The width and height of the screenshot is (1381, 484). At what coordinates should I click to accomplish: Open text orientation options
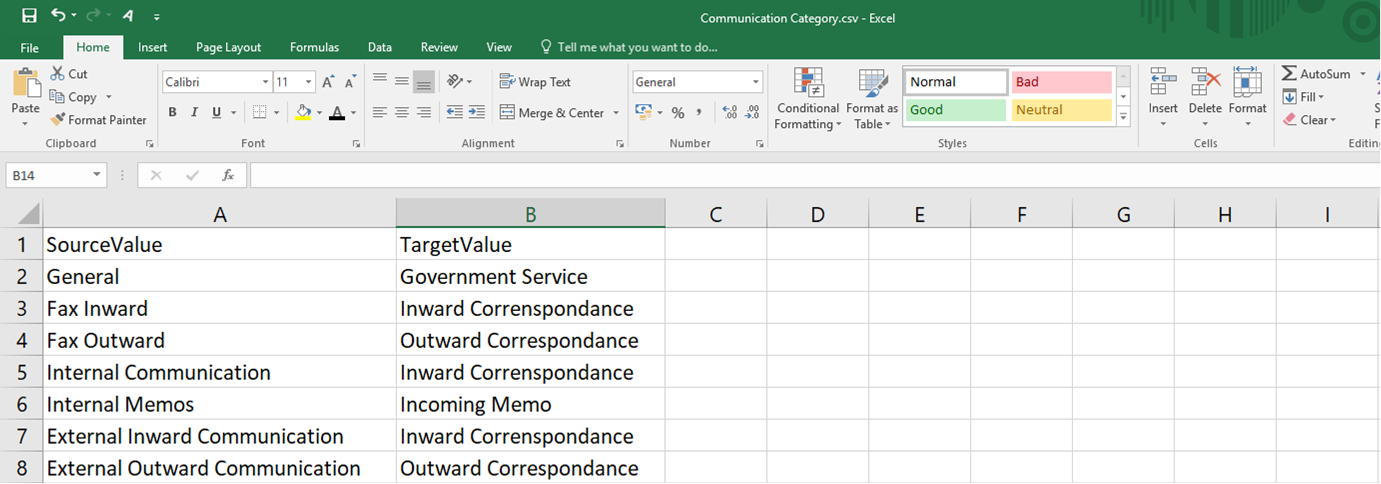459,81
